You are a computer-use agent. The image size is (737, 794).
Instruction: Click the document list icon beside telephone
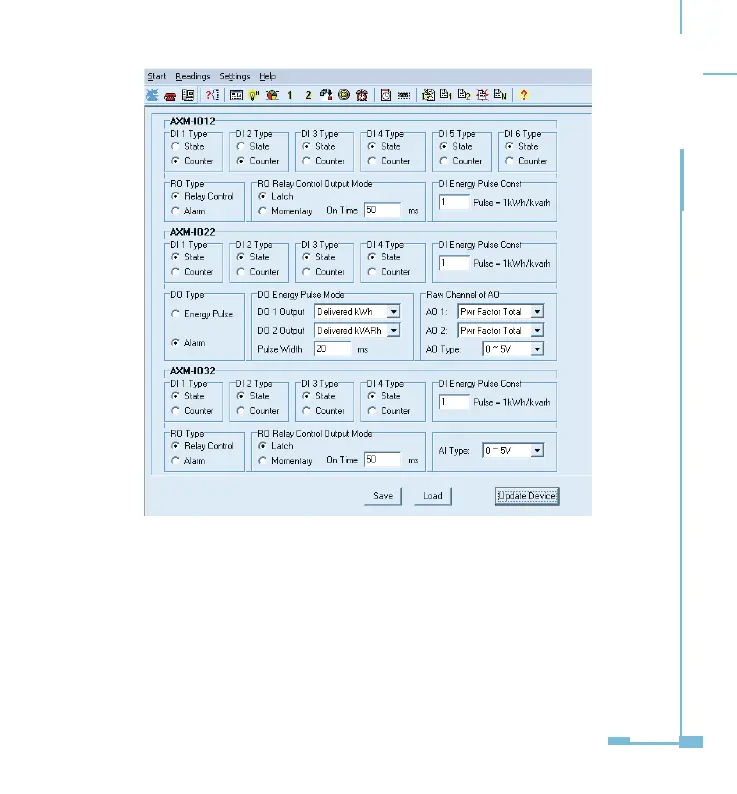click(x=188, y=95)
